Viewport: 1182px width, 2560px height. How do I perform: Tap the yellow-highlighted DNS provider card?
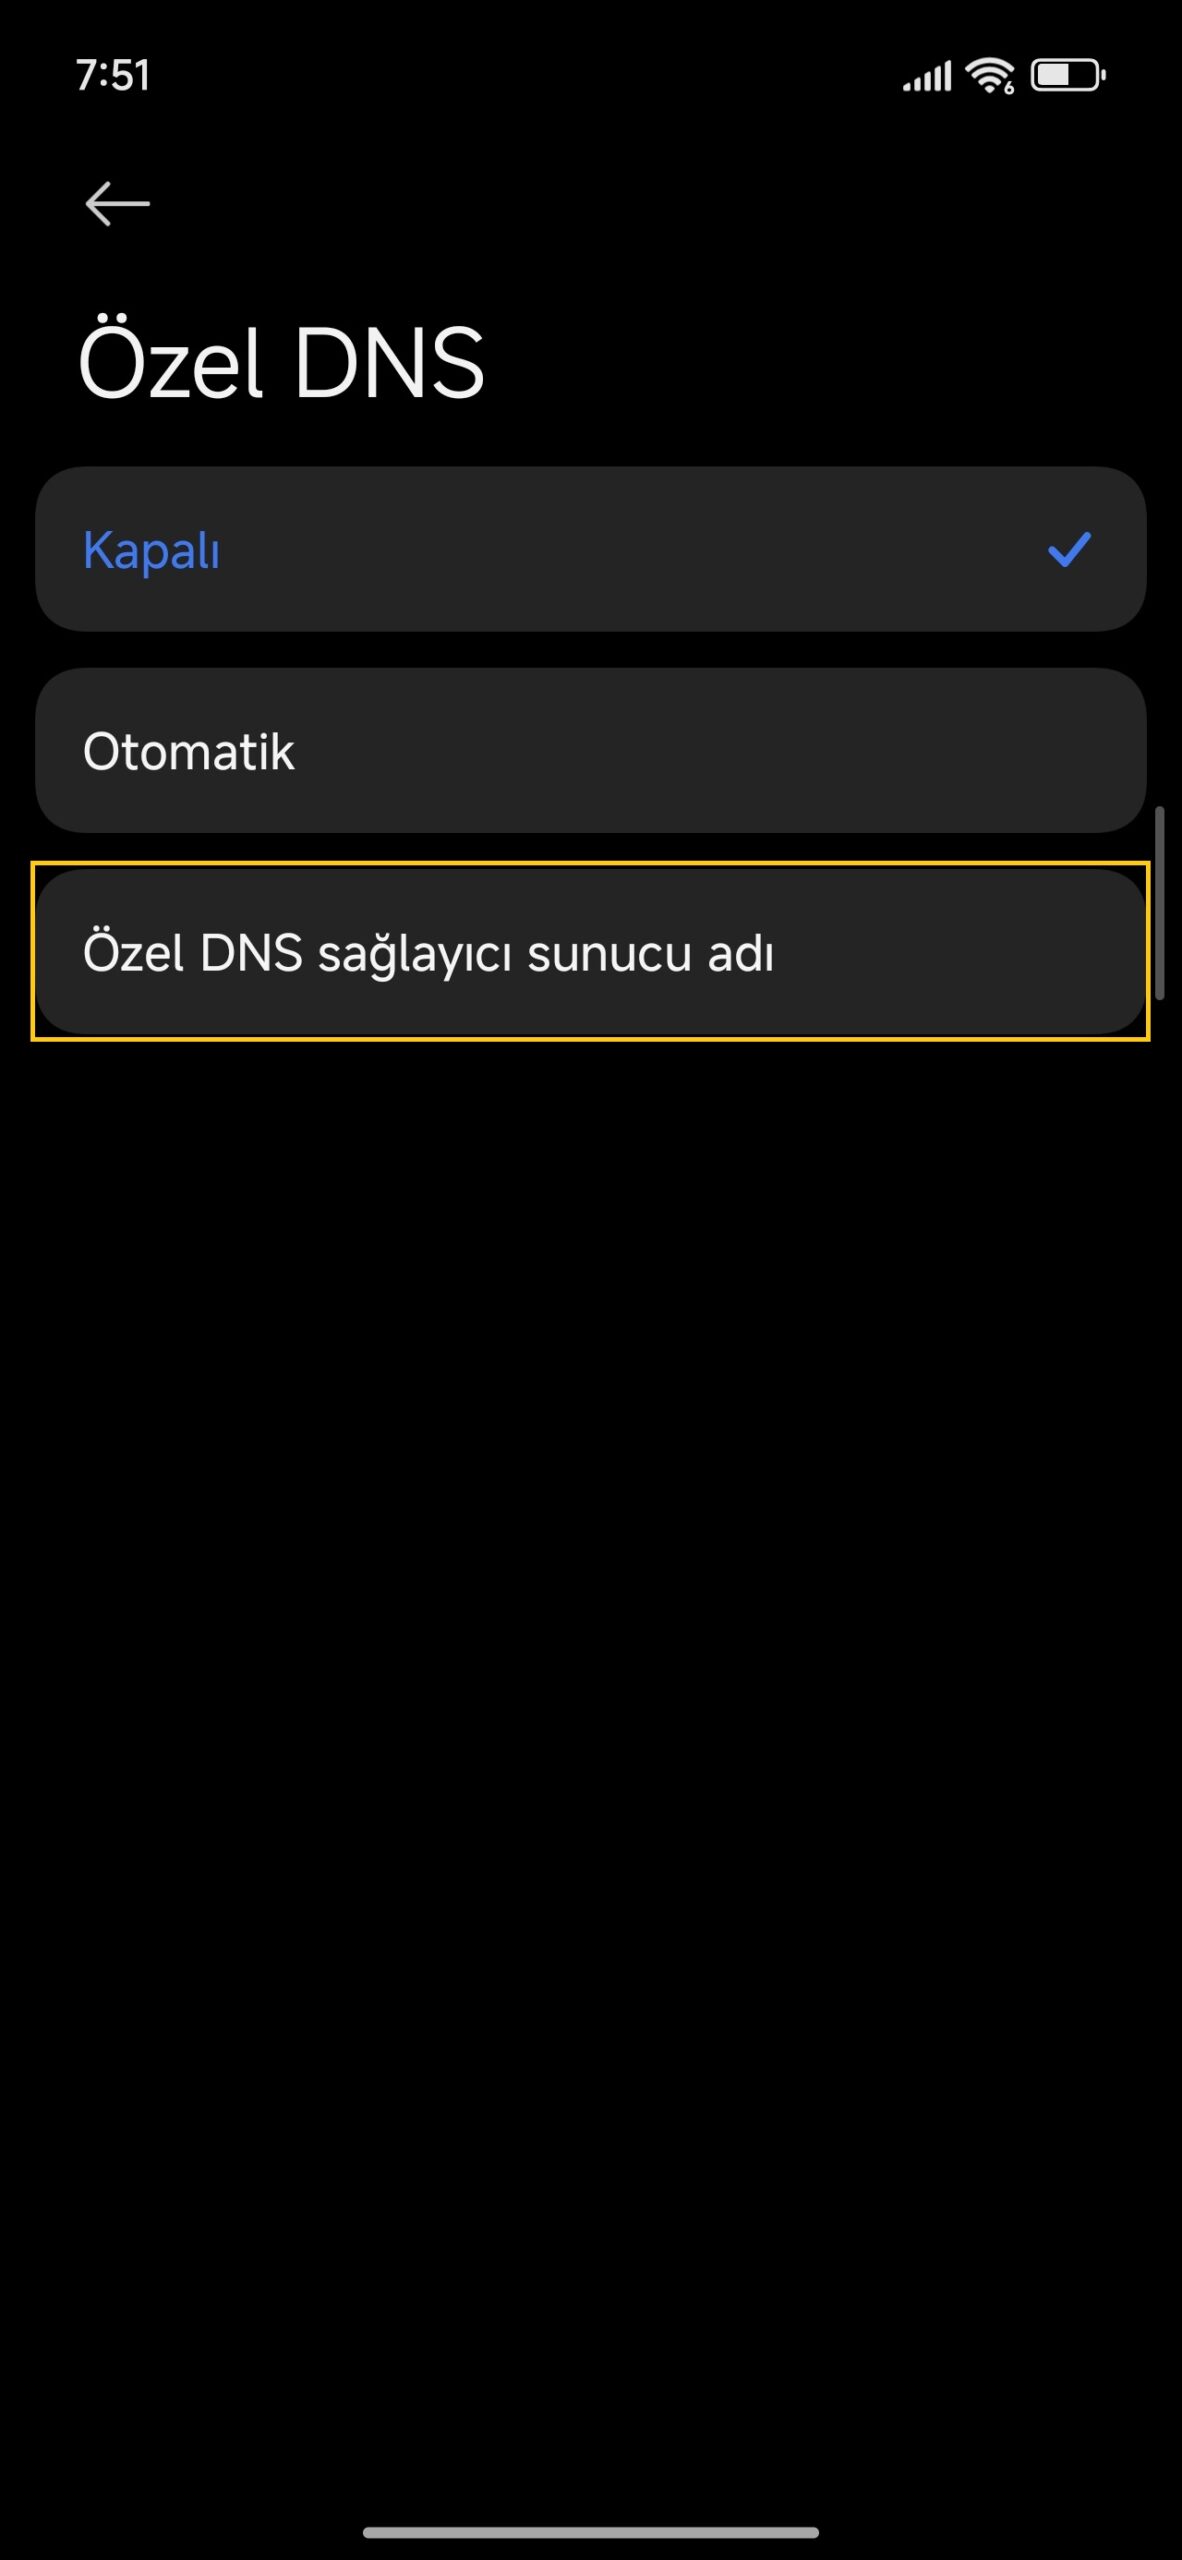click(590, 951)
